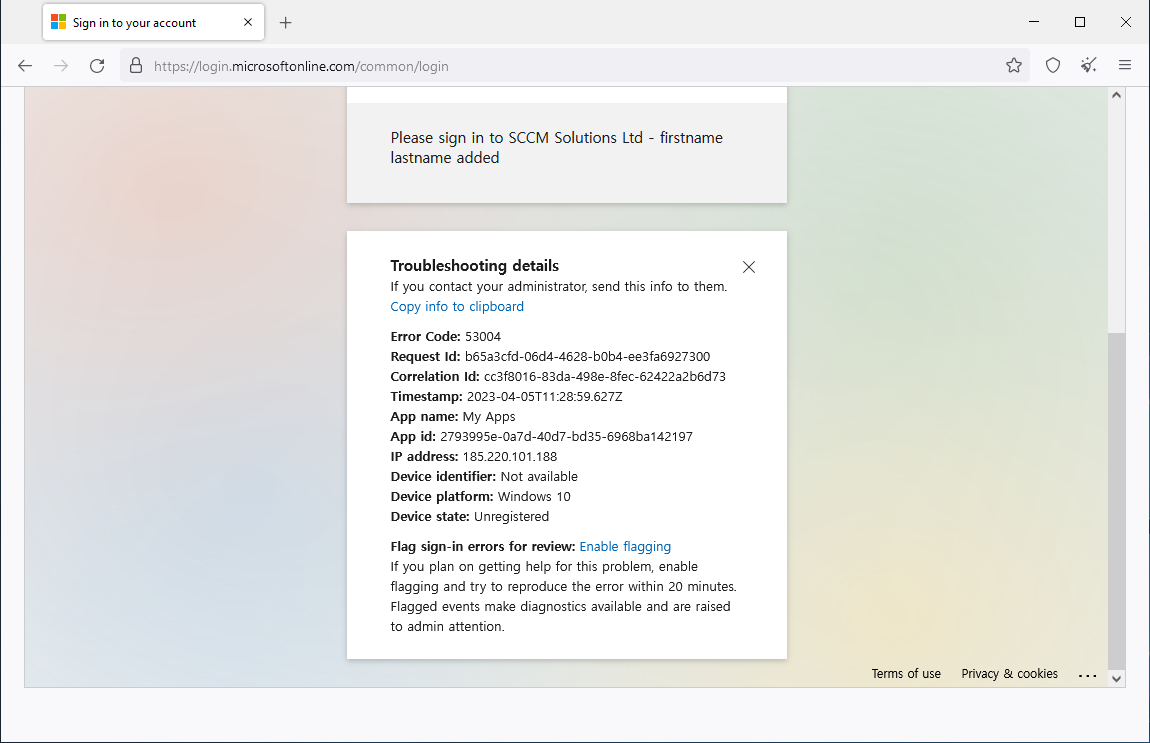The height and width of the screenshot is (743, 1150).
Task: Open the three-dot more options in footer
Action: click(1088, 675)
